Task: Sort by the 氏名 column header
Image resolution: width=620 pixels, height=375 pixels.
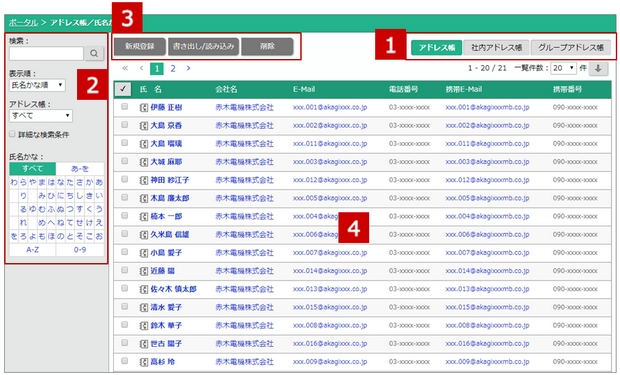Action: (x=151, y=89)
